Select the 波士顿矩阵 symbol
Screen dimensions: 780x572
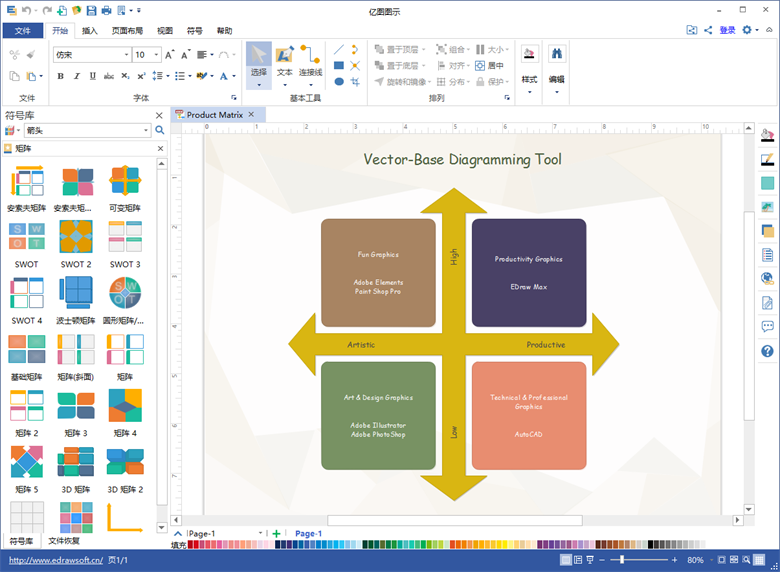click(76, 300)
